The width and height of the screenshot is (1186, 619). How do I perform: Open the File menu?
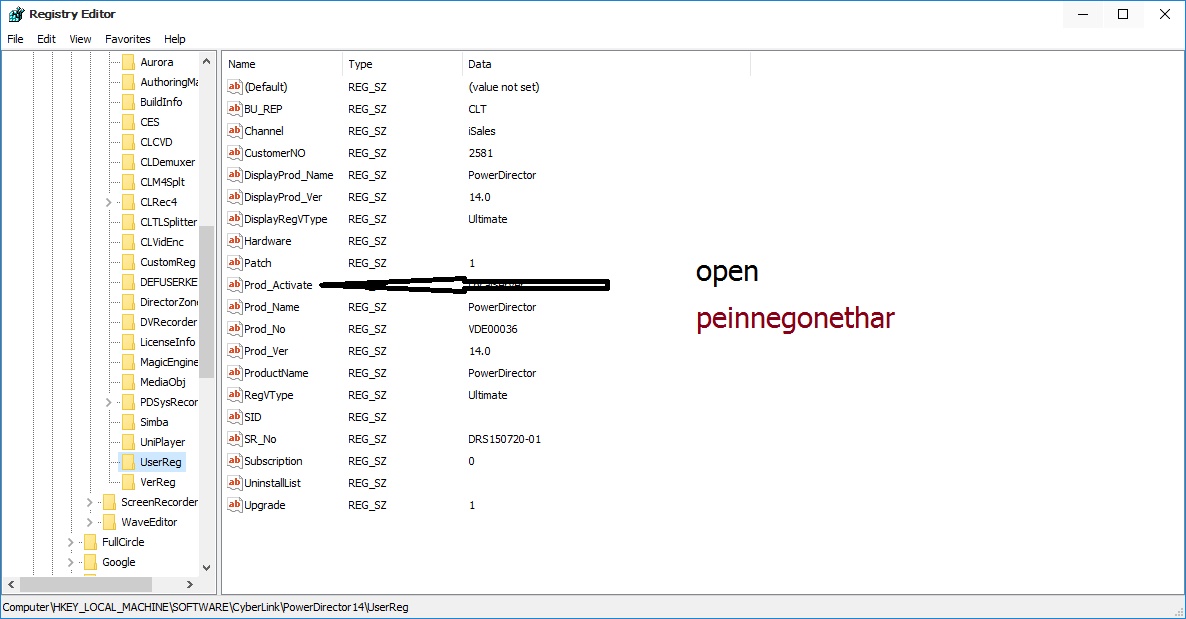tap(15, 39)
